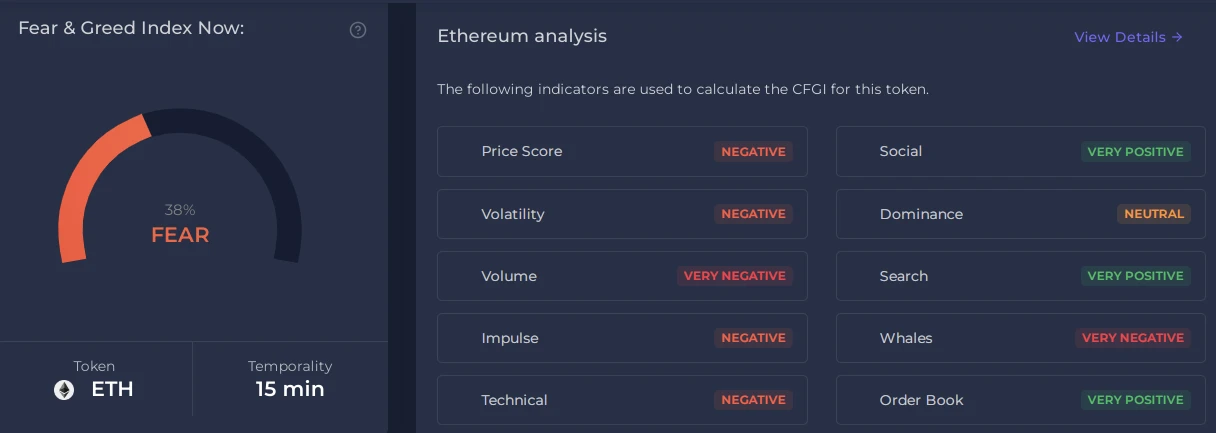Click the arrow beside View Details

coord(1177,37)
